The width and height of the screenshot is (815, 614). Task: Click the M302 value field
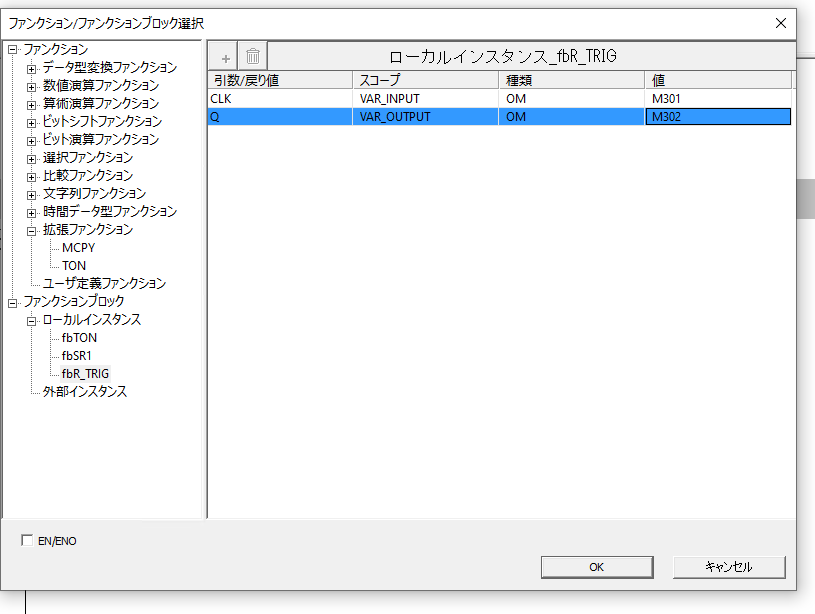pos(717,117)
